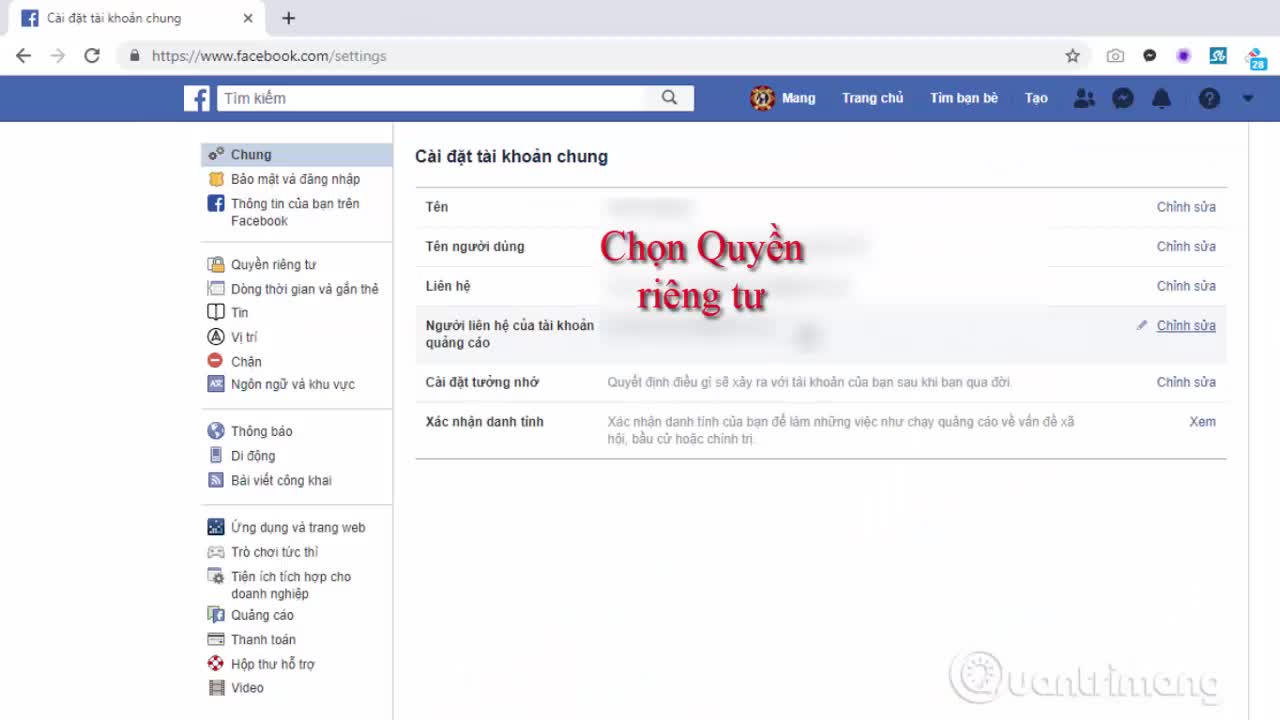Open Quyền riêng tư settings
1280x720 pixels.
(273, 265)
